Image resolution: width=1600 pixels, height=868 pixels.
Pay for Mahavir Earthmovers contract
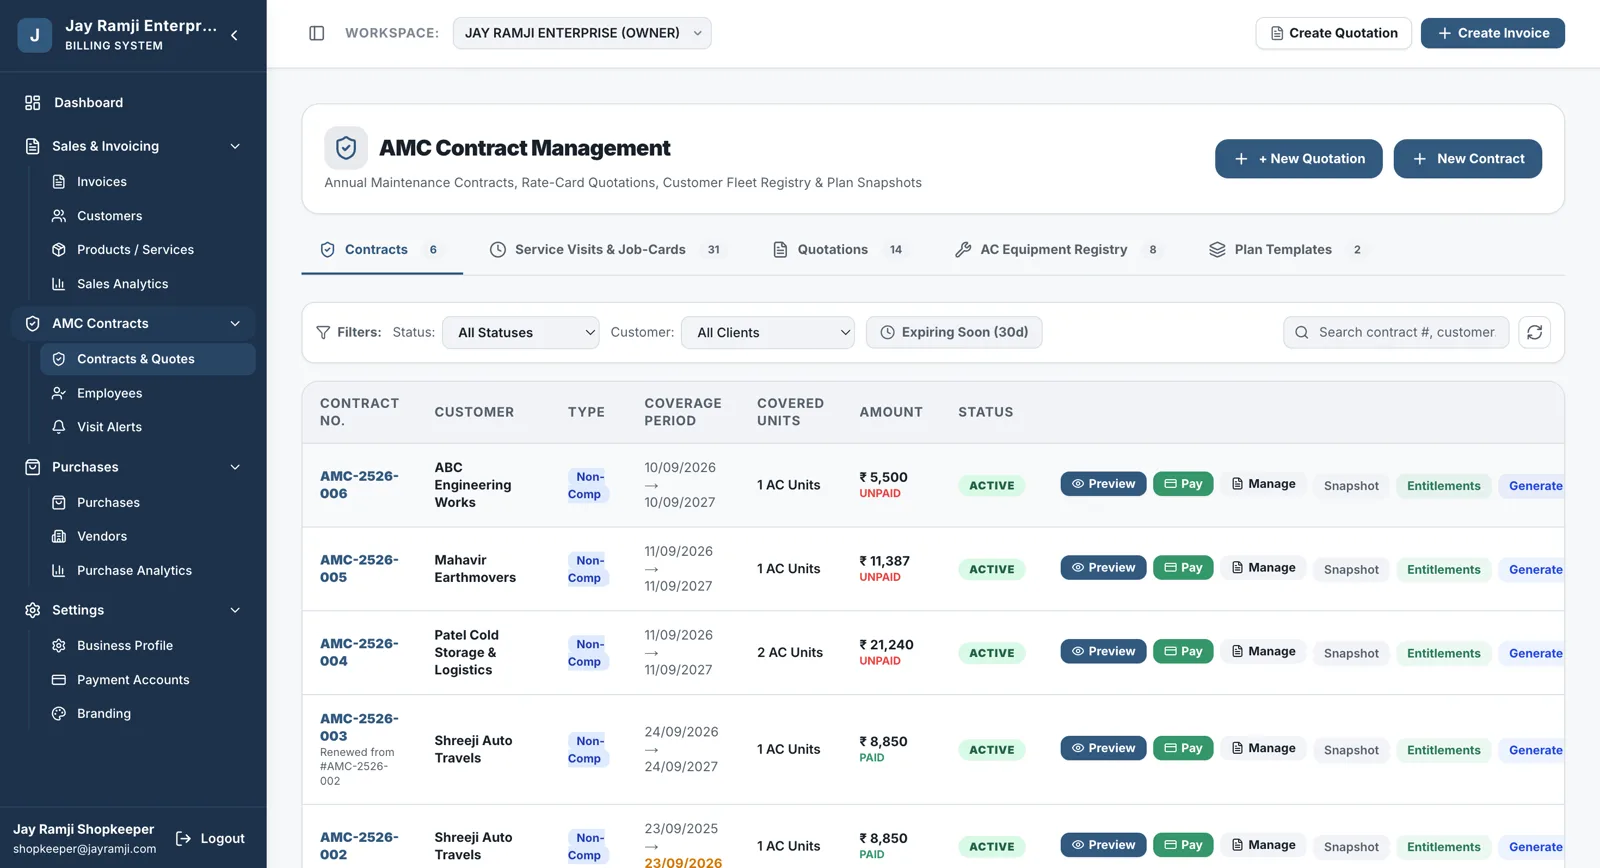(1183, 568)
